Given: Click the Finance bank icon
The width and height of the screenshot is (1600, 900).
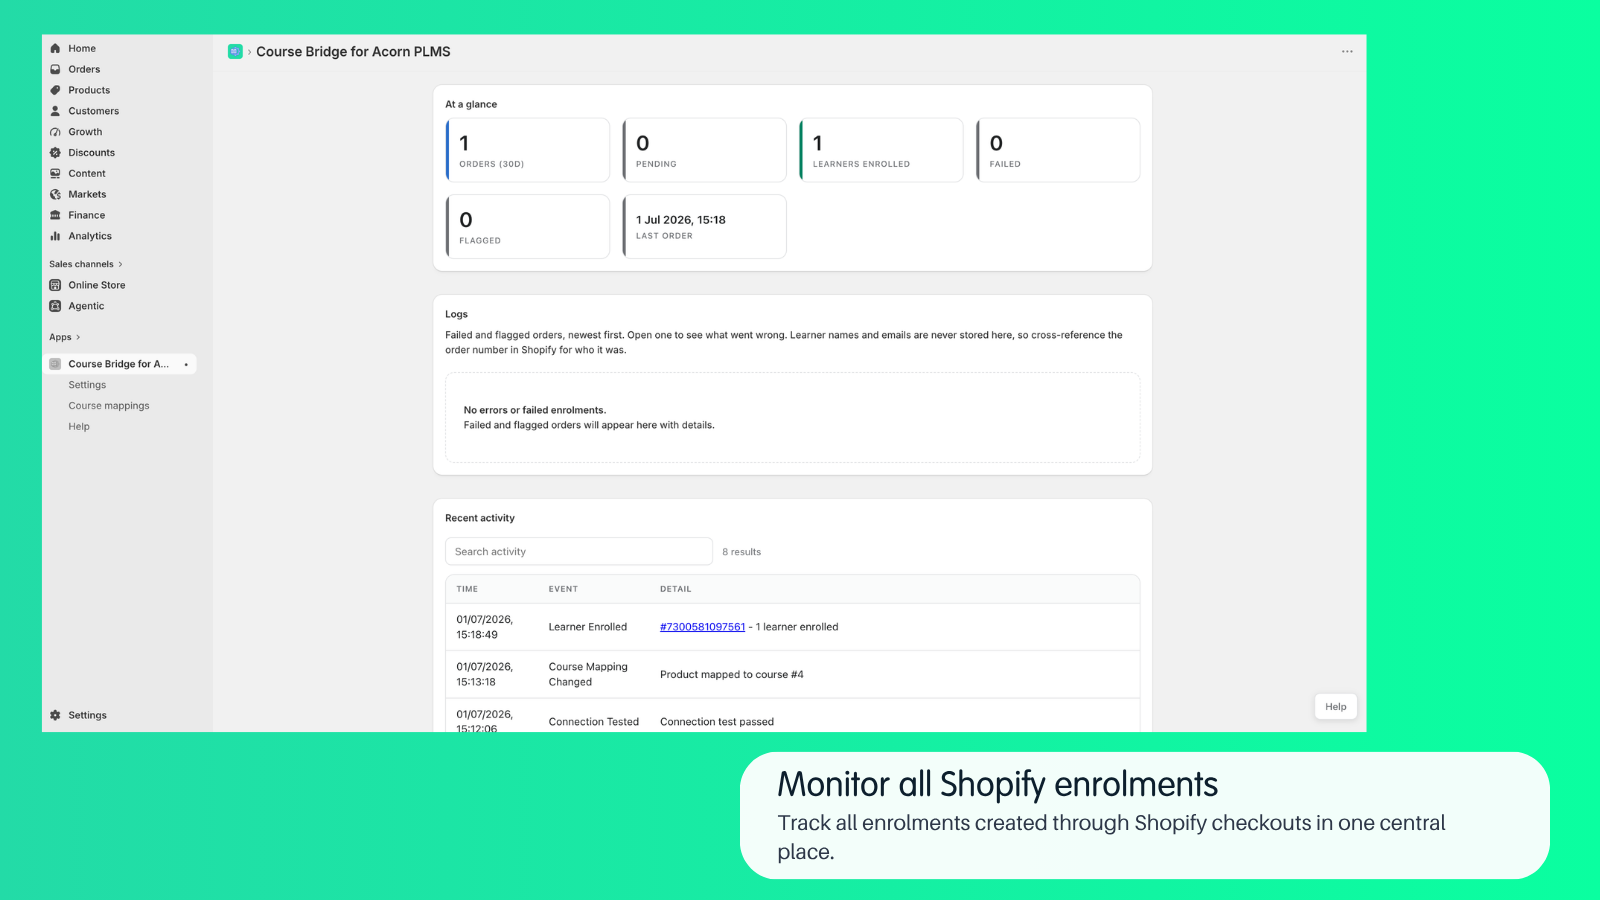Looking at the screenshot, I should click(x=55, y=215).
